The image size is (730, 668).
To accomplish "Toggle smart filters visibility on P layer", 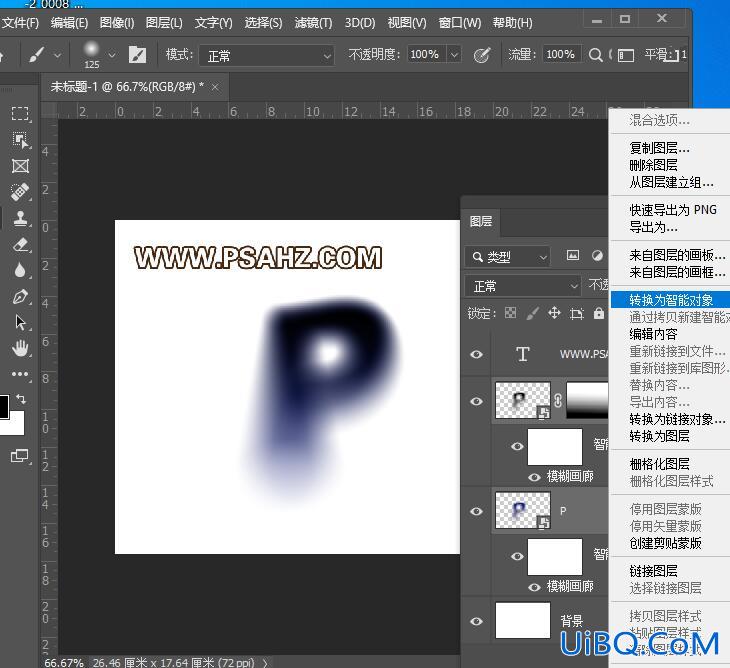I will point(517,556).
